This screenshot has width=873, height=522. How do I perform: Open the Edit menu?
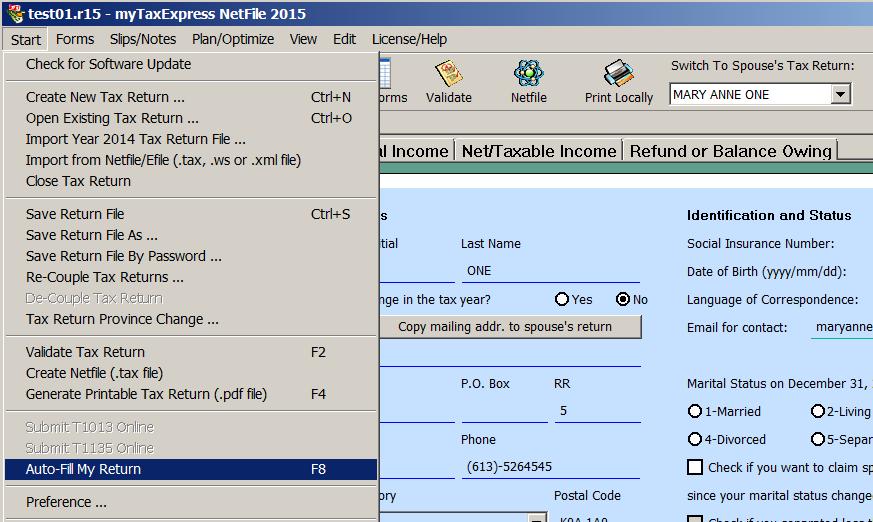(x=344, y=40)
